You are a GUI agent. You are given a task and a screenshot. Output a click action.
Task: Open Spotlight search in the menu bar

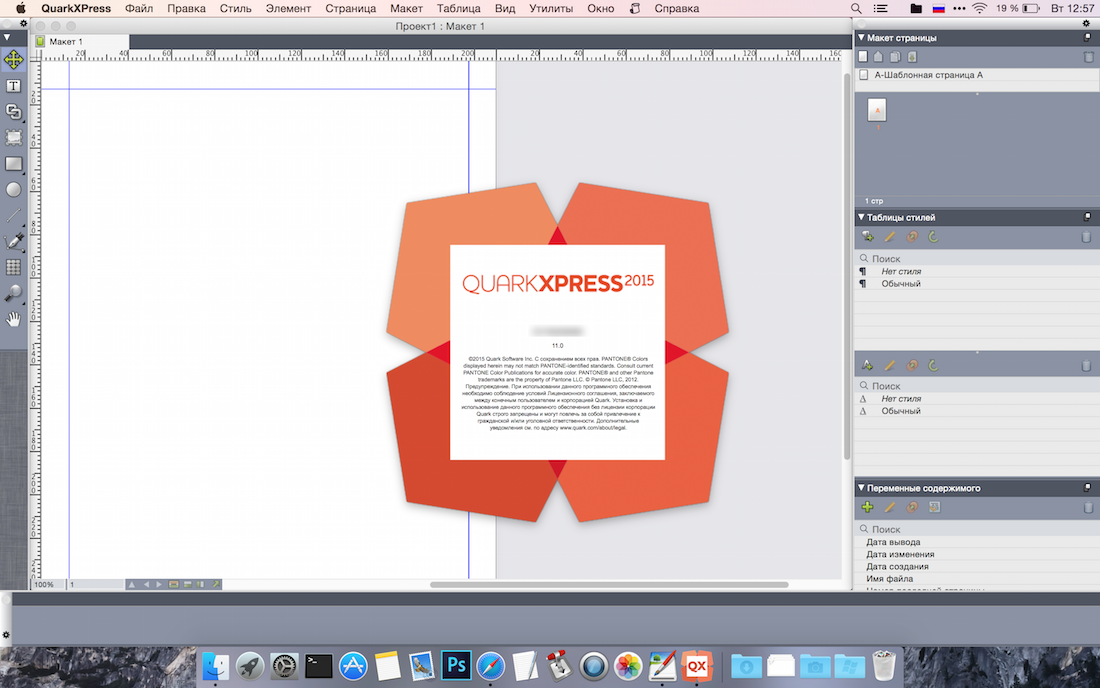(x=856, y=8)
